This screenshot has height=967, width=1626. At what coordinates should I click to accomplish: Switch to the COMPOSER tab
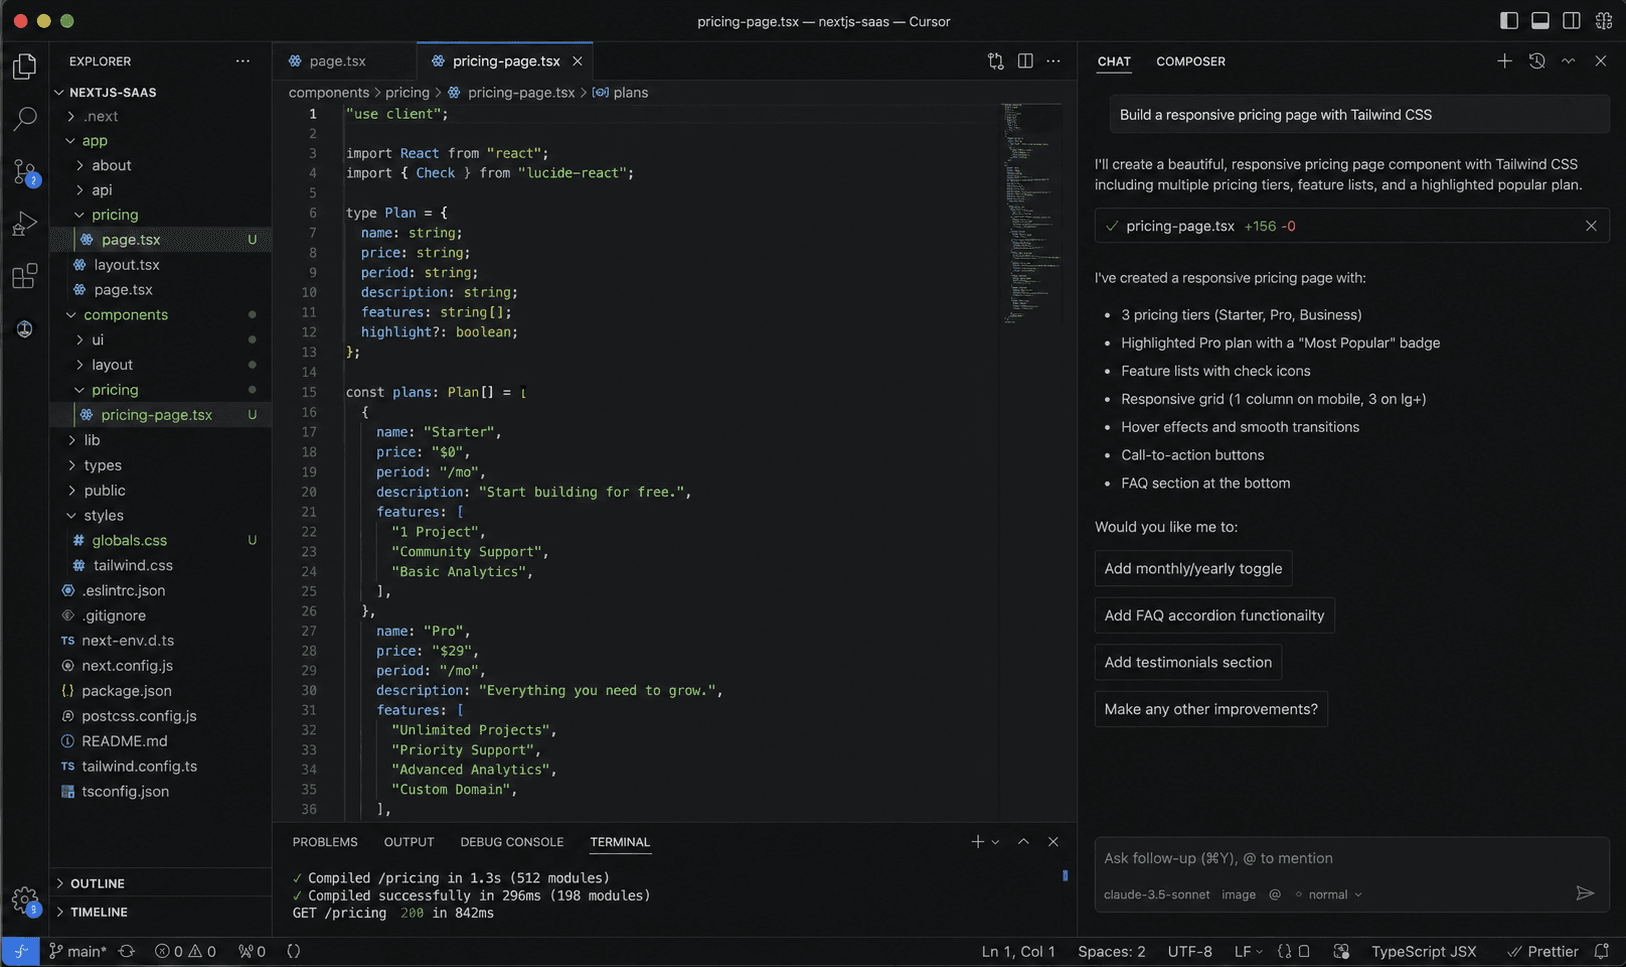[x=1190, y=61]
